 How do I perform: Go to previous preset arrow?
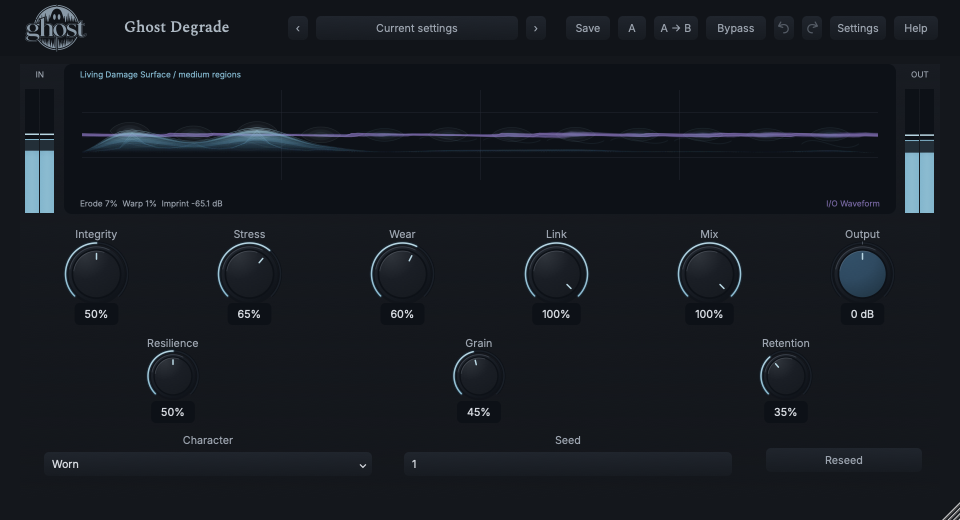click(x=298, y=28)
